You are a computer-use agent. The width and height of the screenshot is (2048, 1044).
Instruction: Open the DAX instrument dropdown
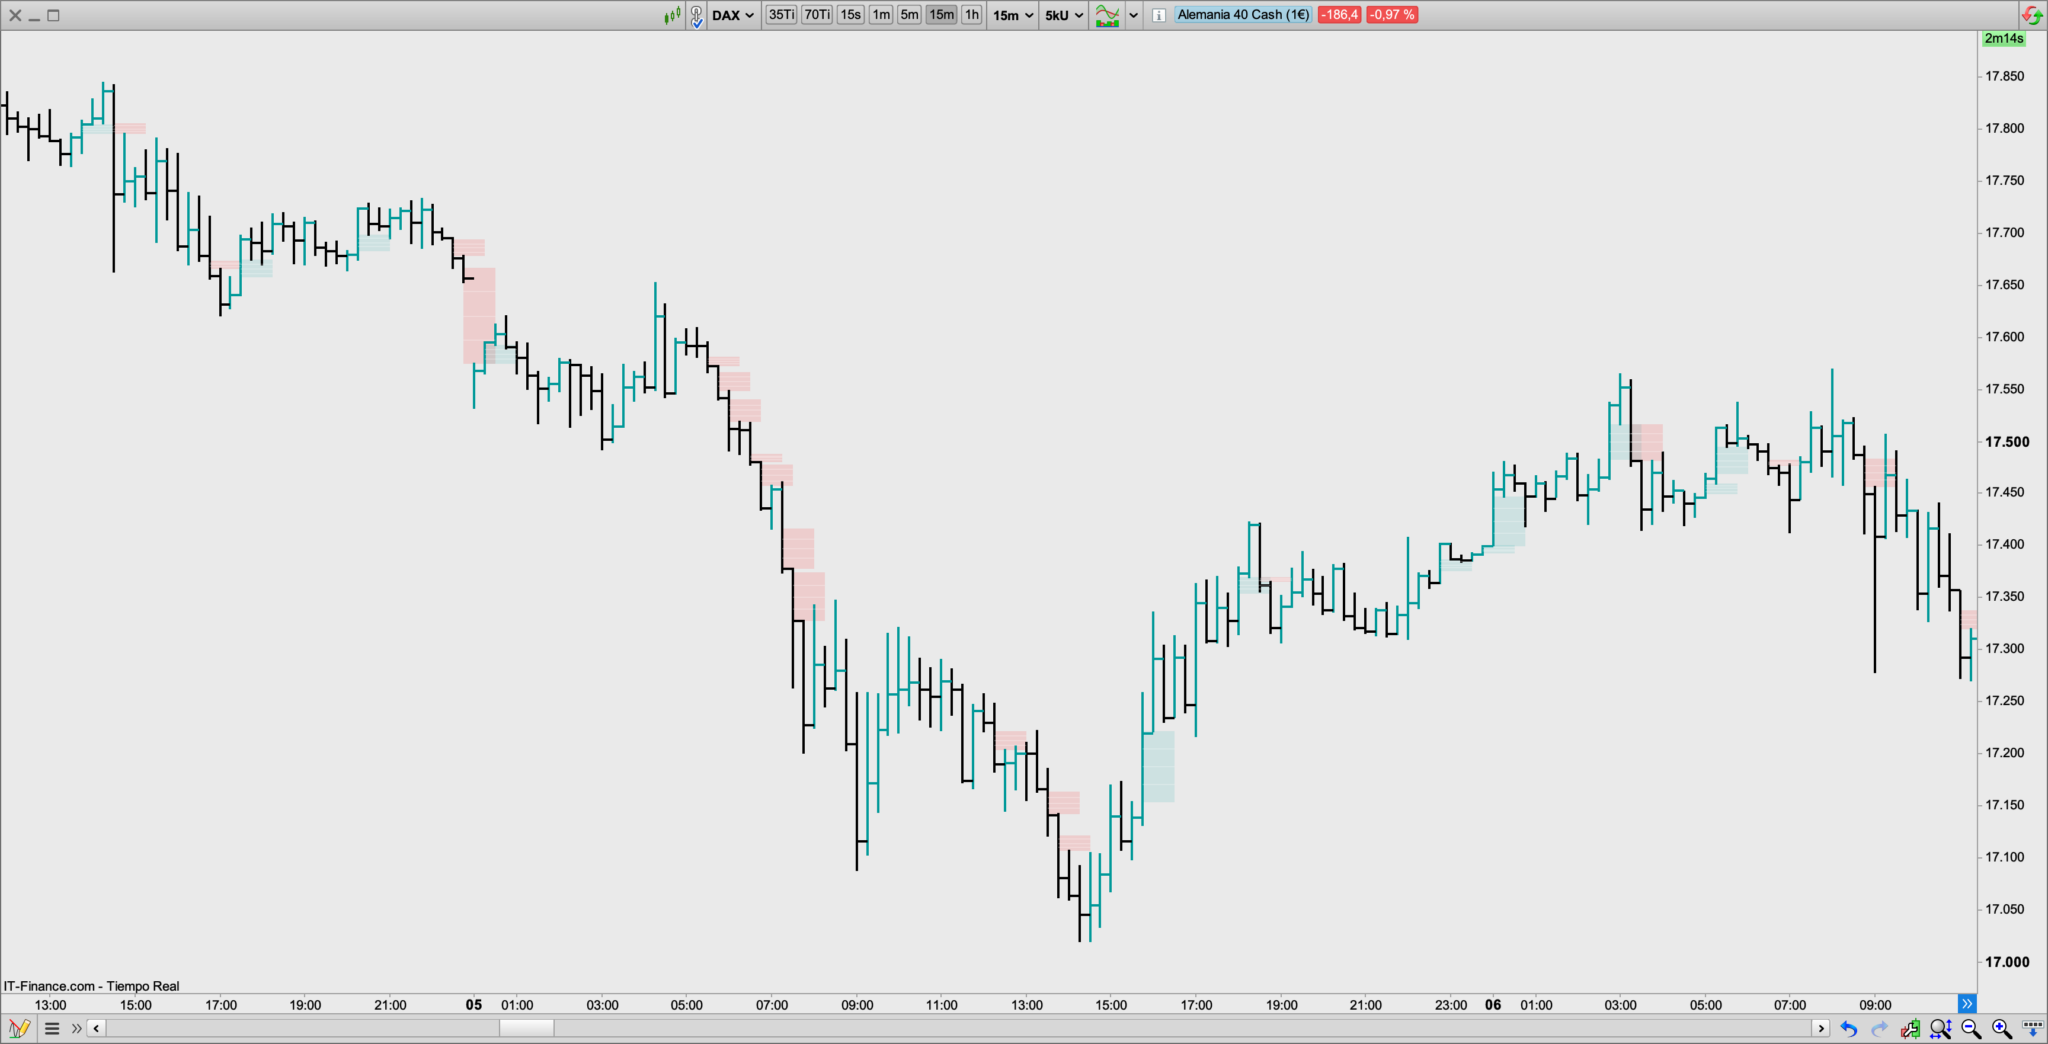733,15
